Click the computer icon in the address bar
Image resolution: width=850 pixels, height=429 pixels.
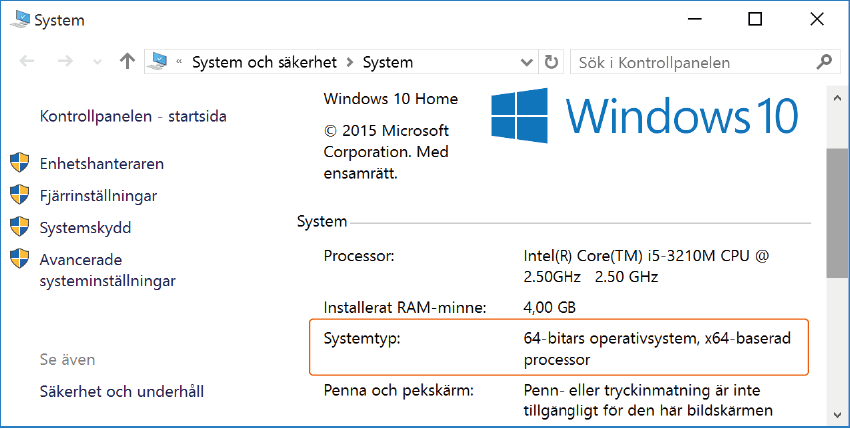(x=158, y=62)
